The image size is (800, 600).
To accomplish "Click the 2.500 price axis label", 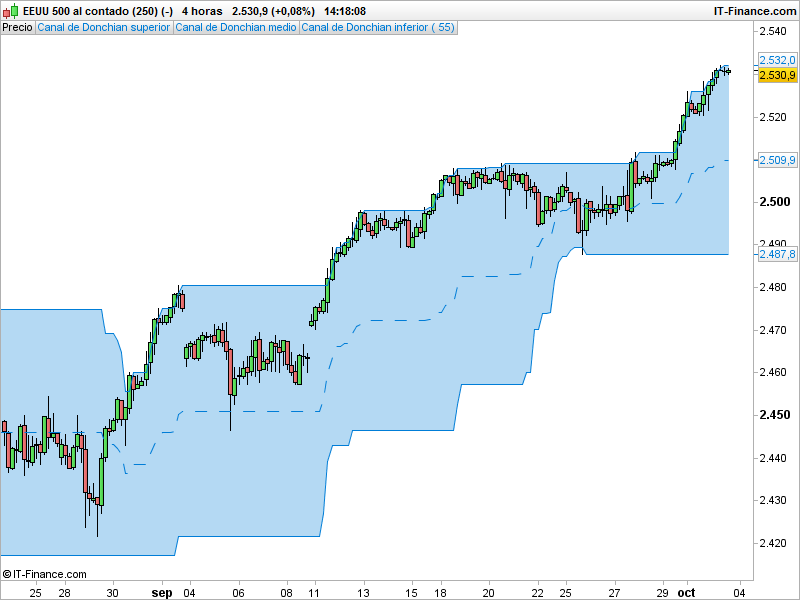I will tap(774, 202).
